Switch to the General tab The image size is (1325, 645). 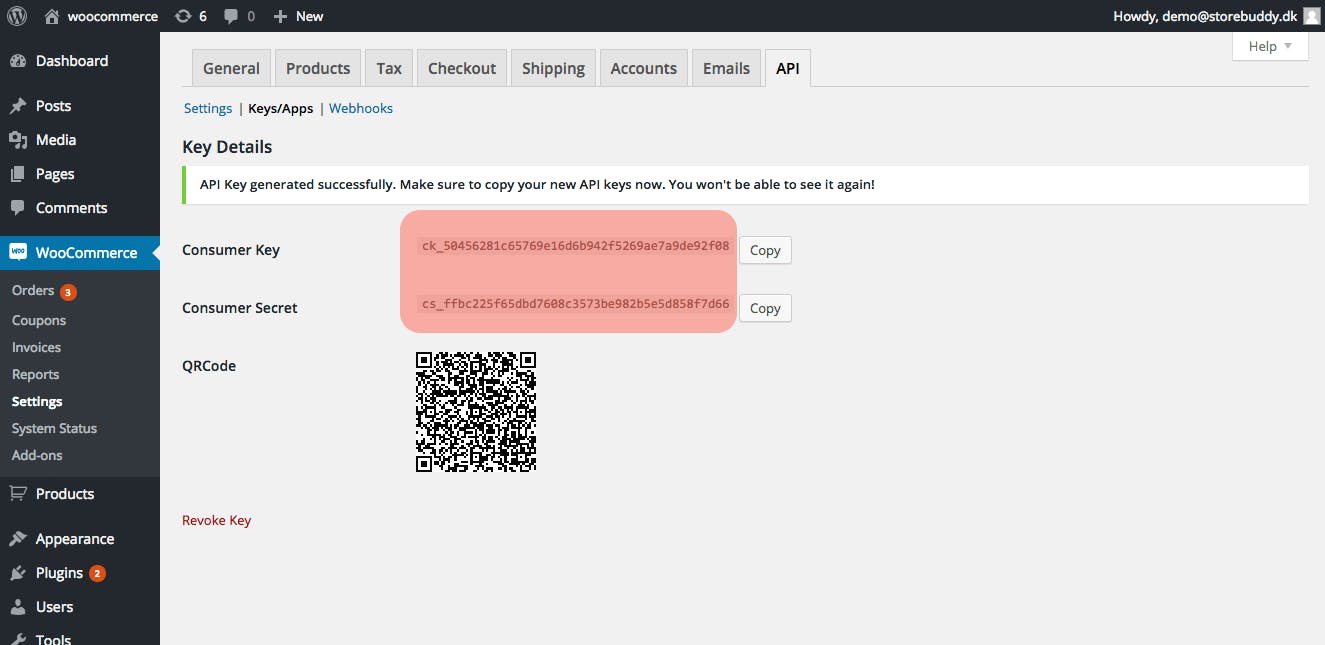[231, 68]
